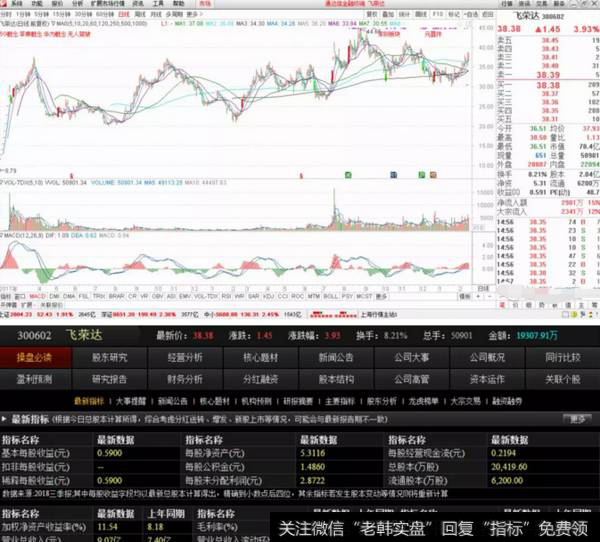
Task: Open the 经营分析 section
Action: pyautogui.click(x=185, y=358)
